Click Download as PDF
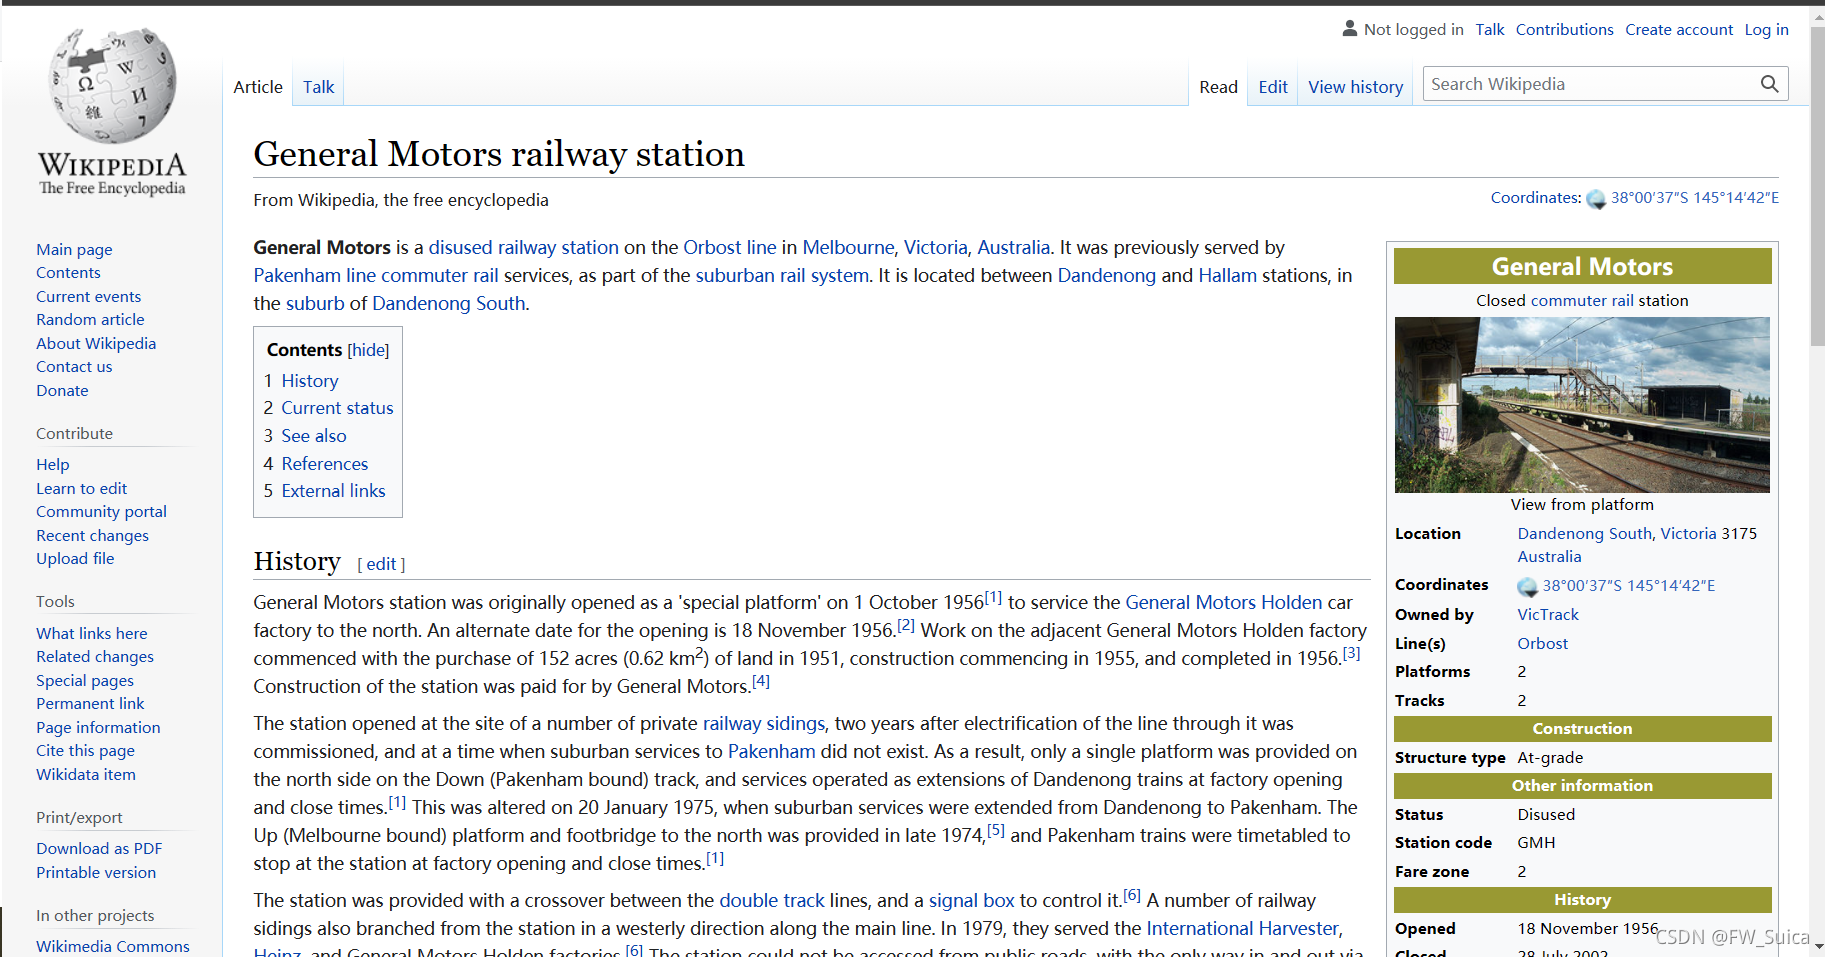 tap(99, 849)
